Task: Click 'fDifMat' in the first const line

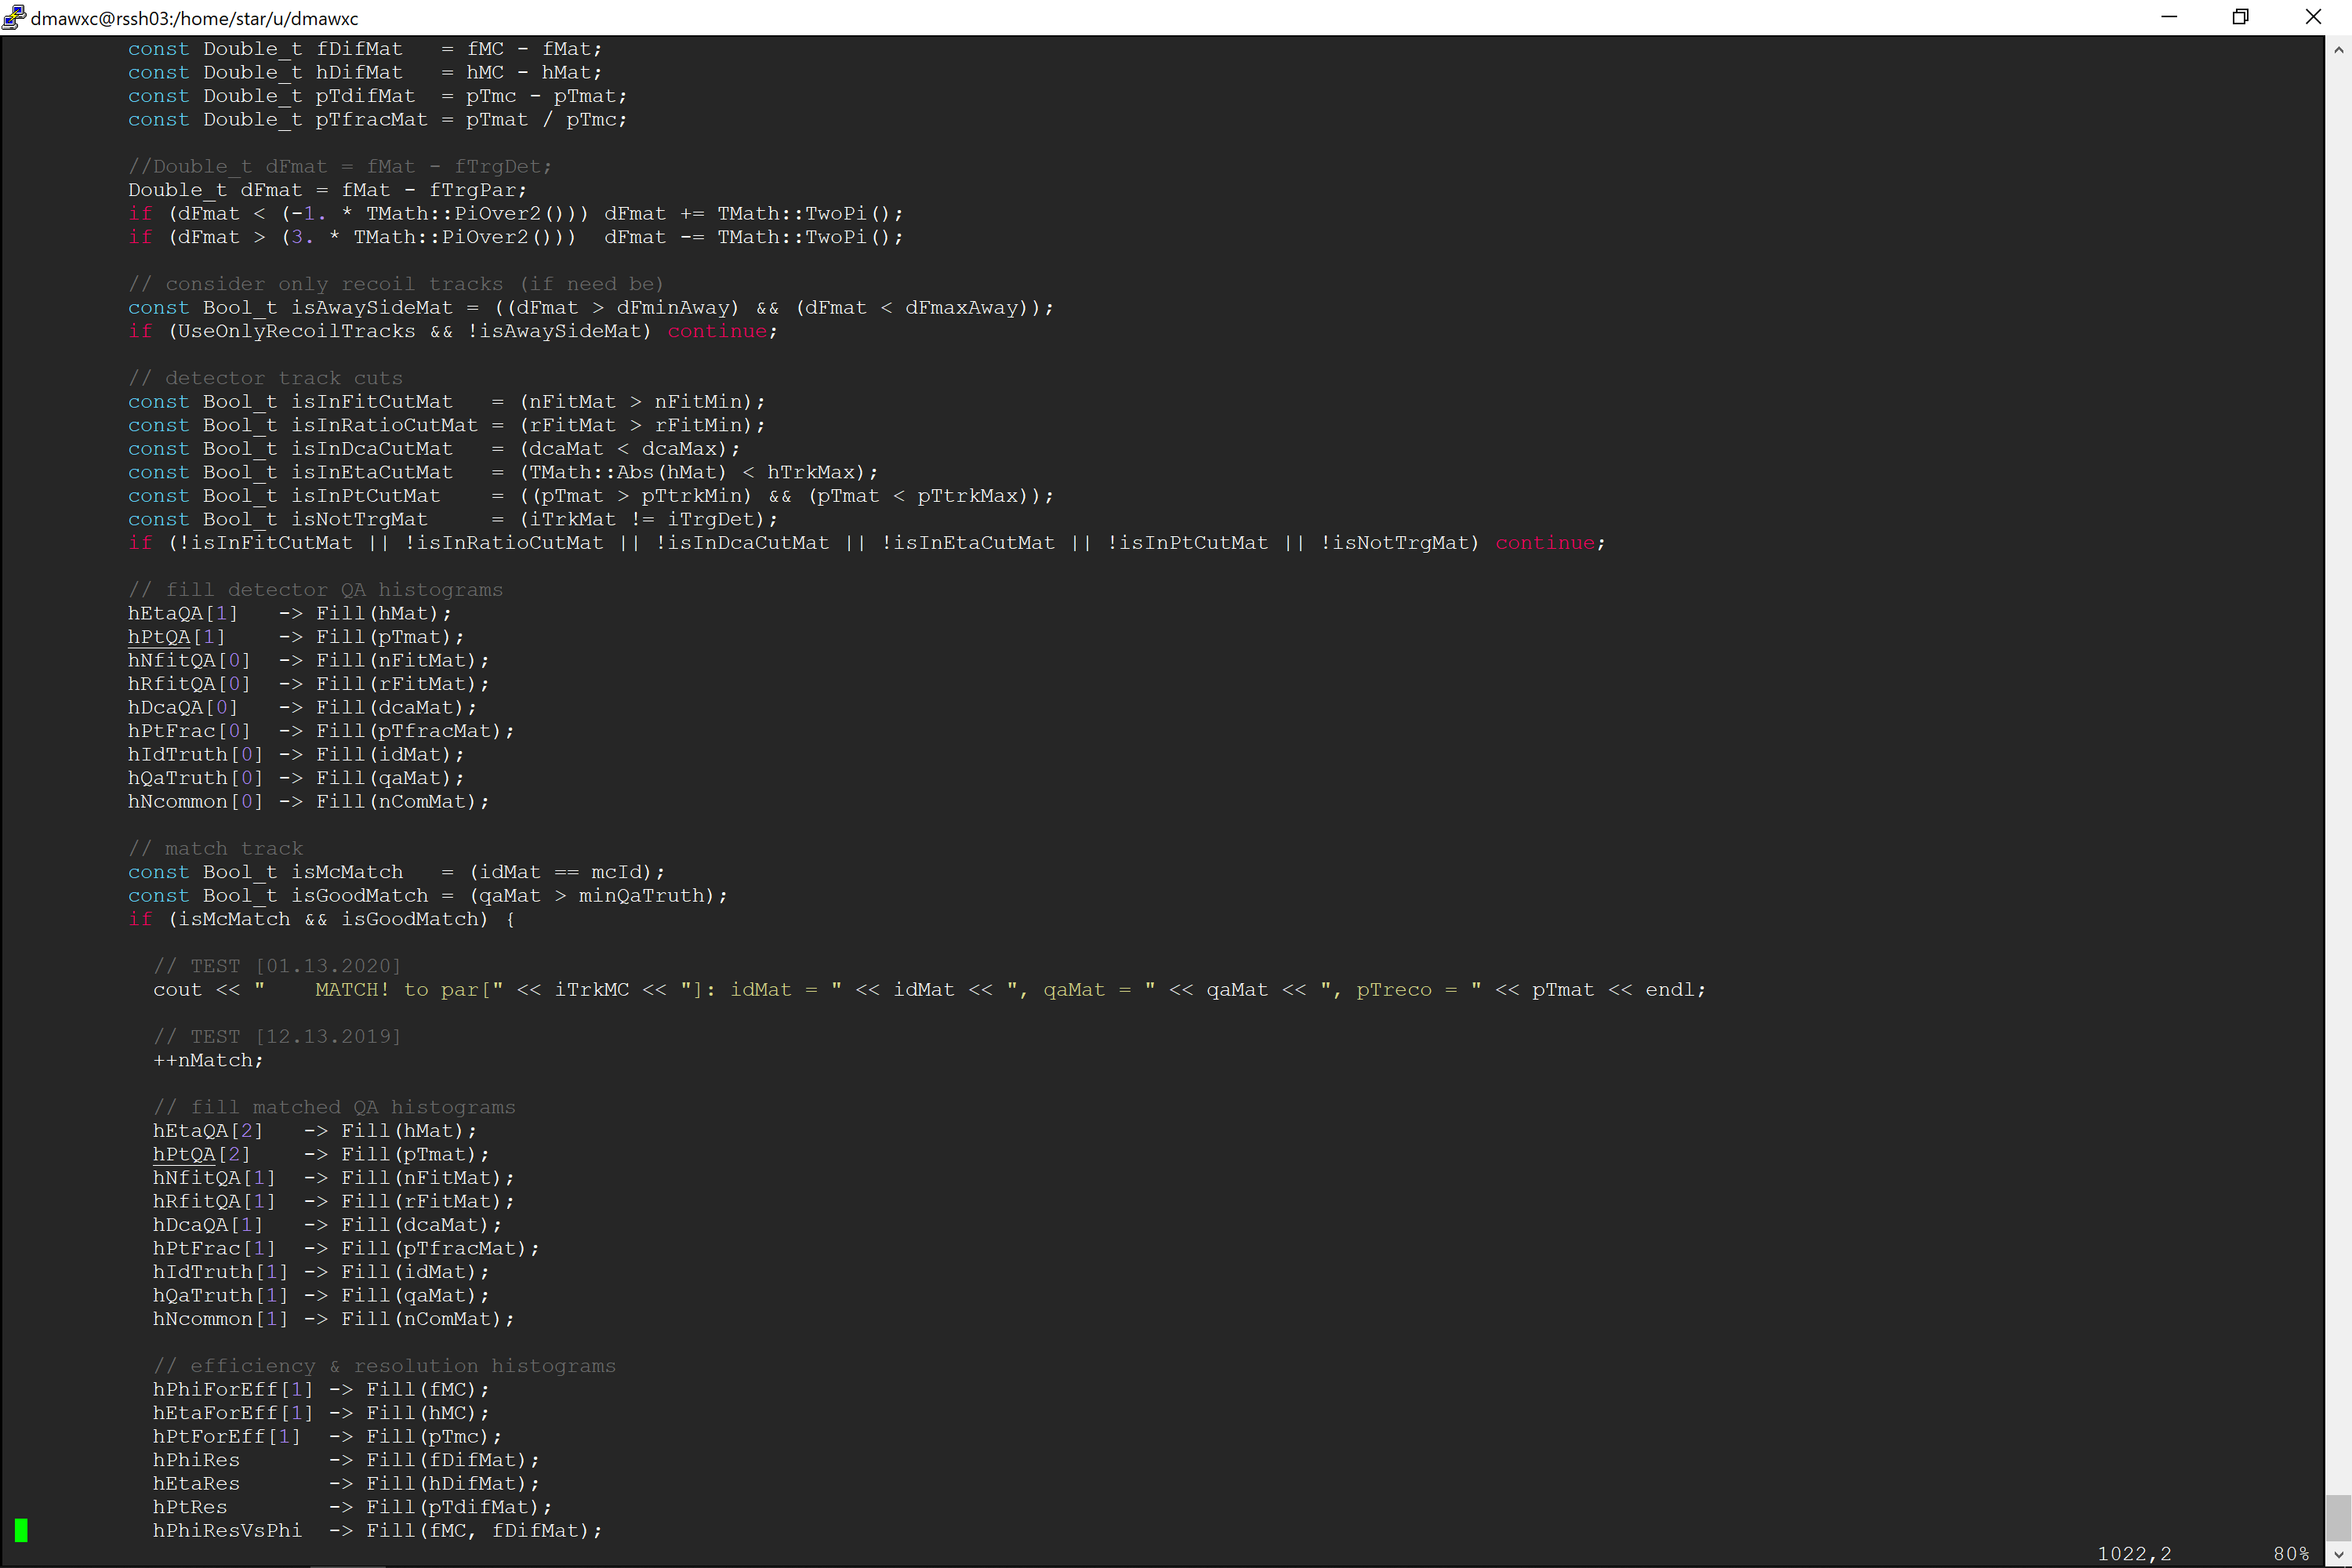Action: coord(359,49)
